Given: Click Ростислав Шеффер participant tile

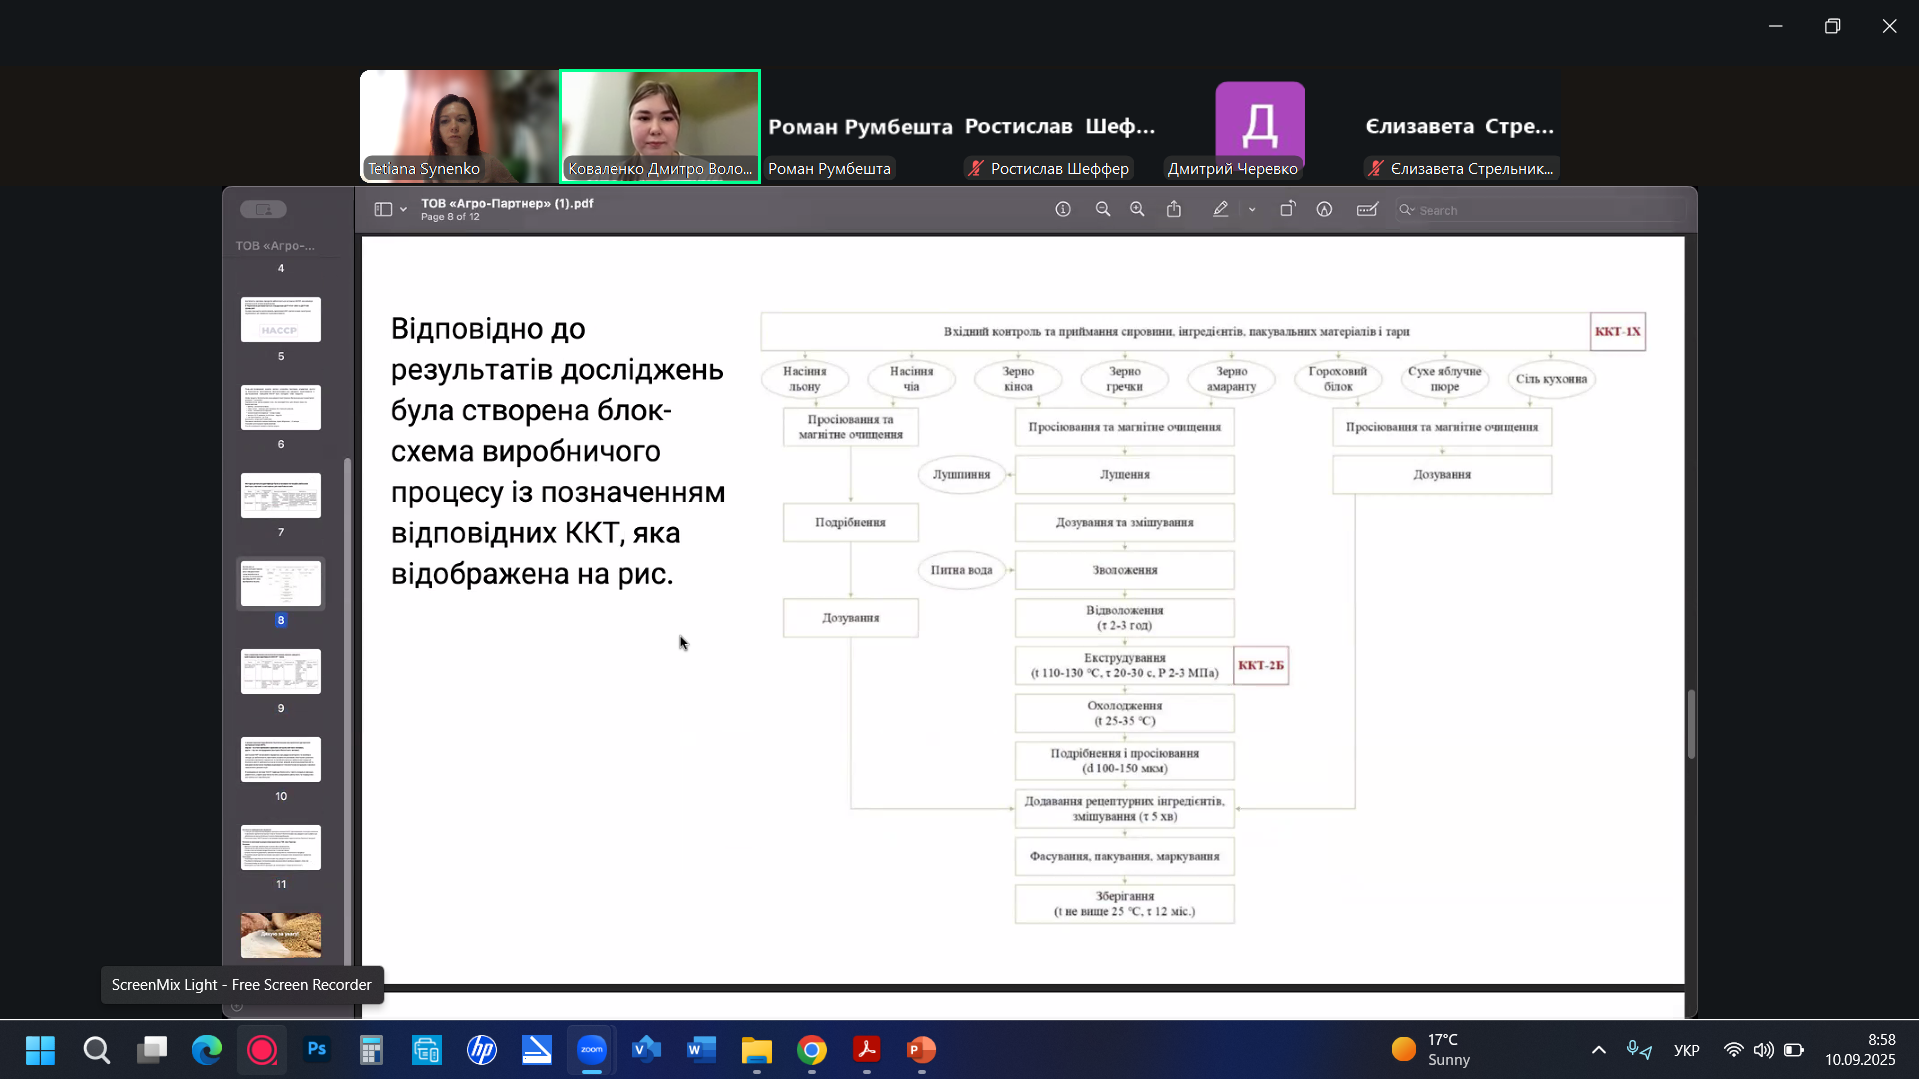Looking at the screenshot, I should [1060, 126].
